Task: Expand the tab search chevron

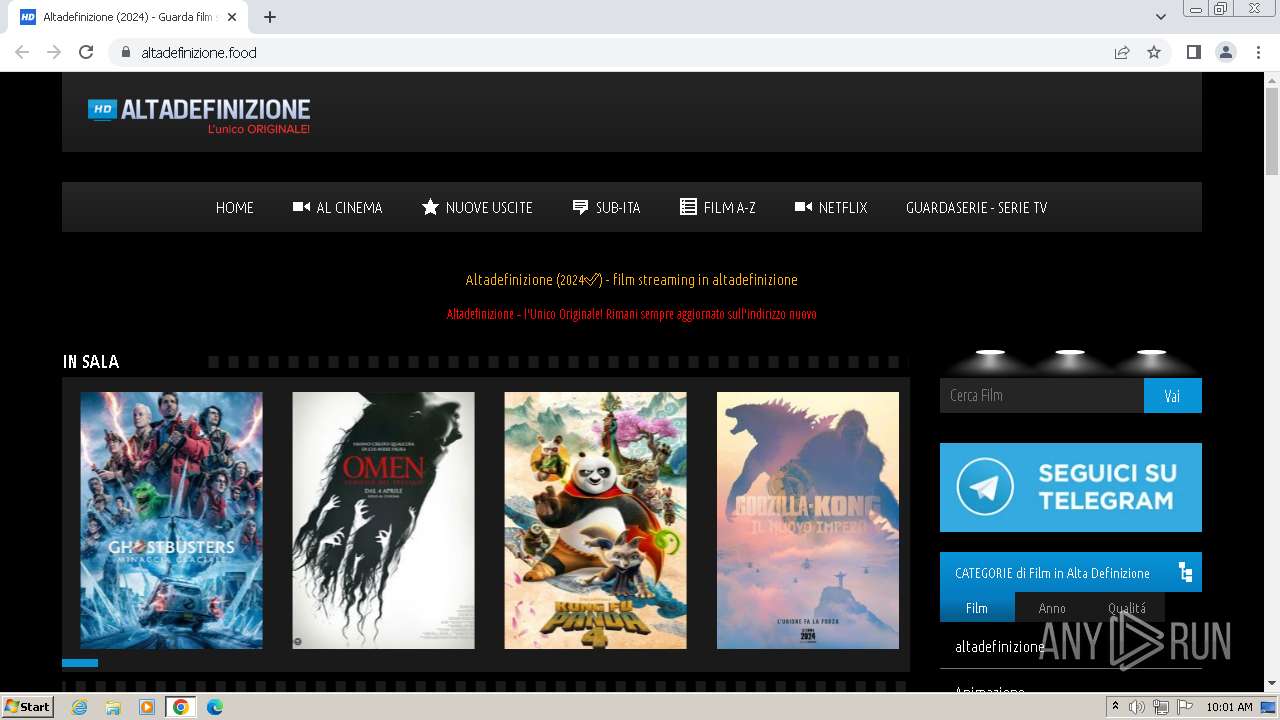Action: pos(1161,17)
